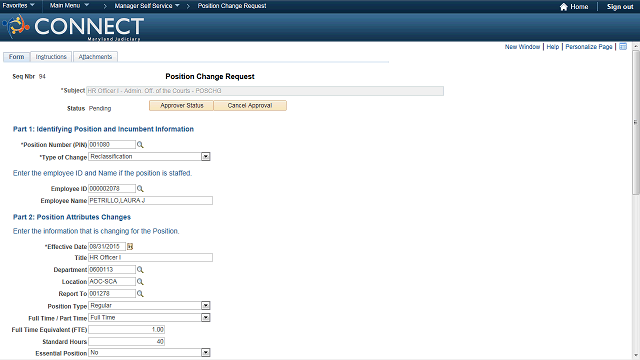Expand the Position Type dropdown
The image size is (640, 360).
point(206,306)
